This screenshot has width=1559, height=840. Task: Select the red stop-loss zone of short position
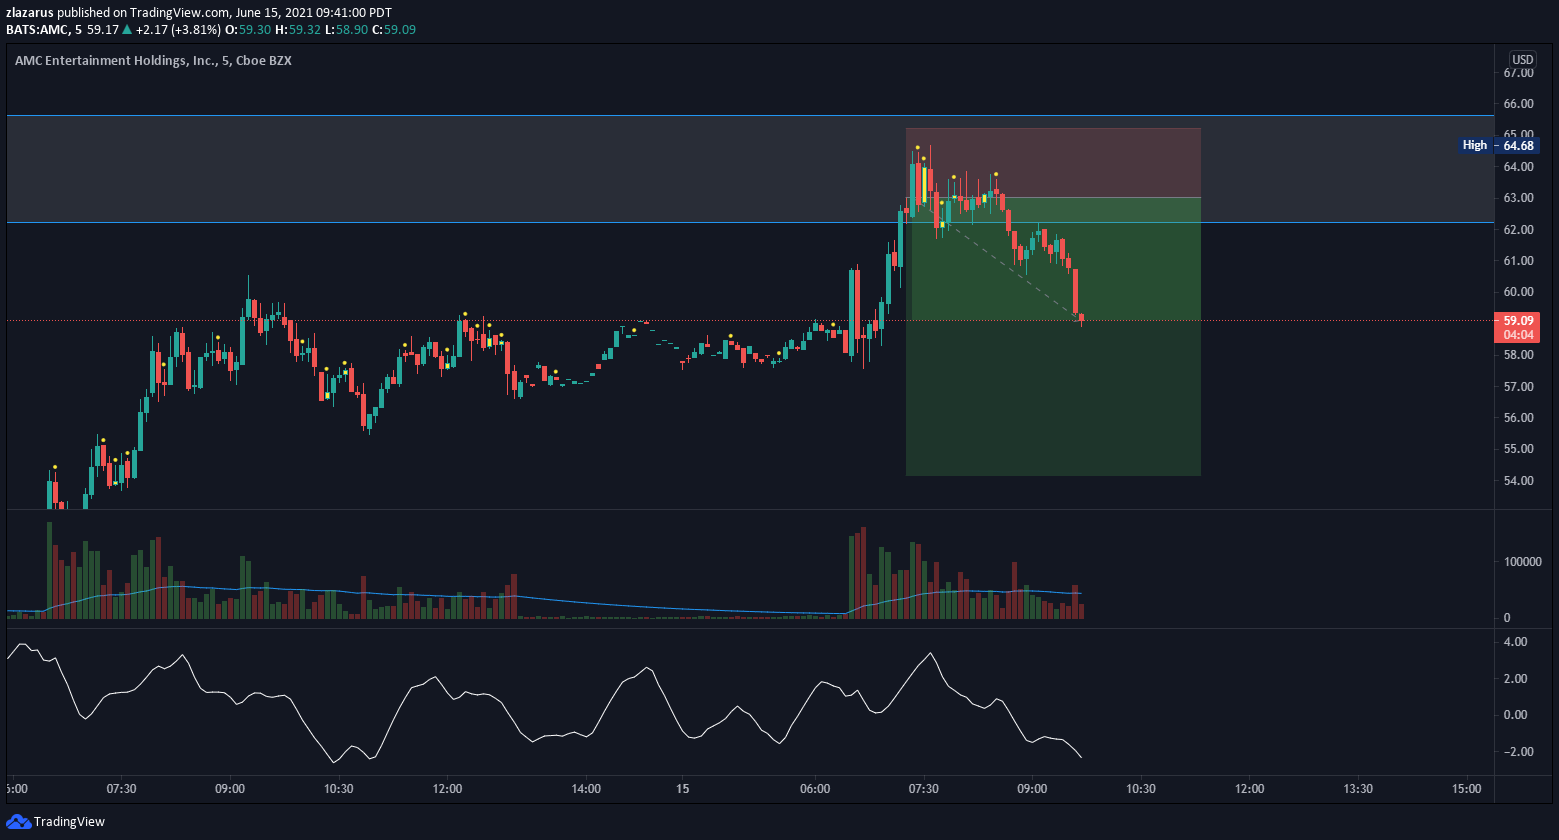click(1053, 162)
